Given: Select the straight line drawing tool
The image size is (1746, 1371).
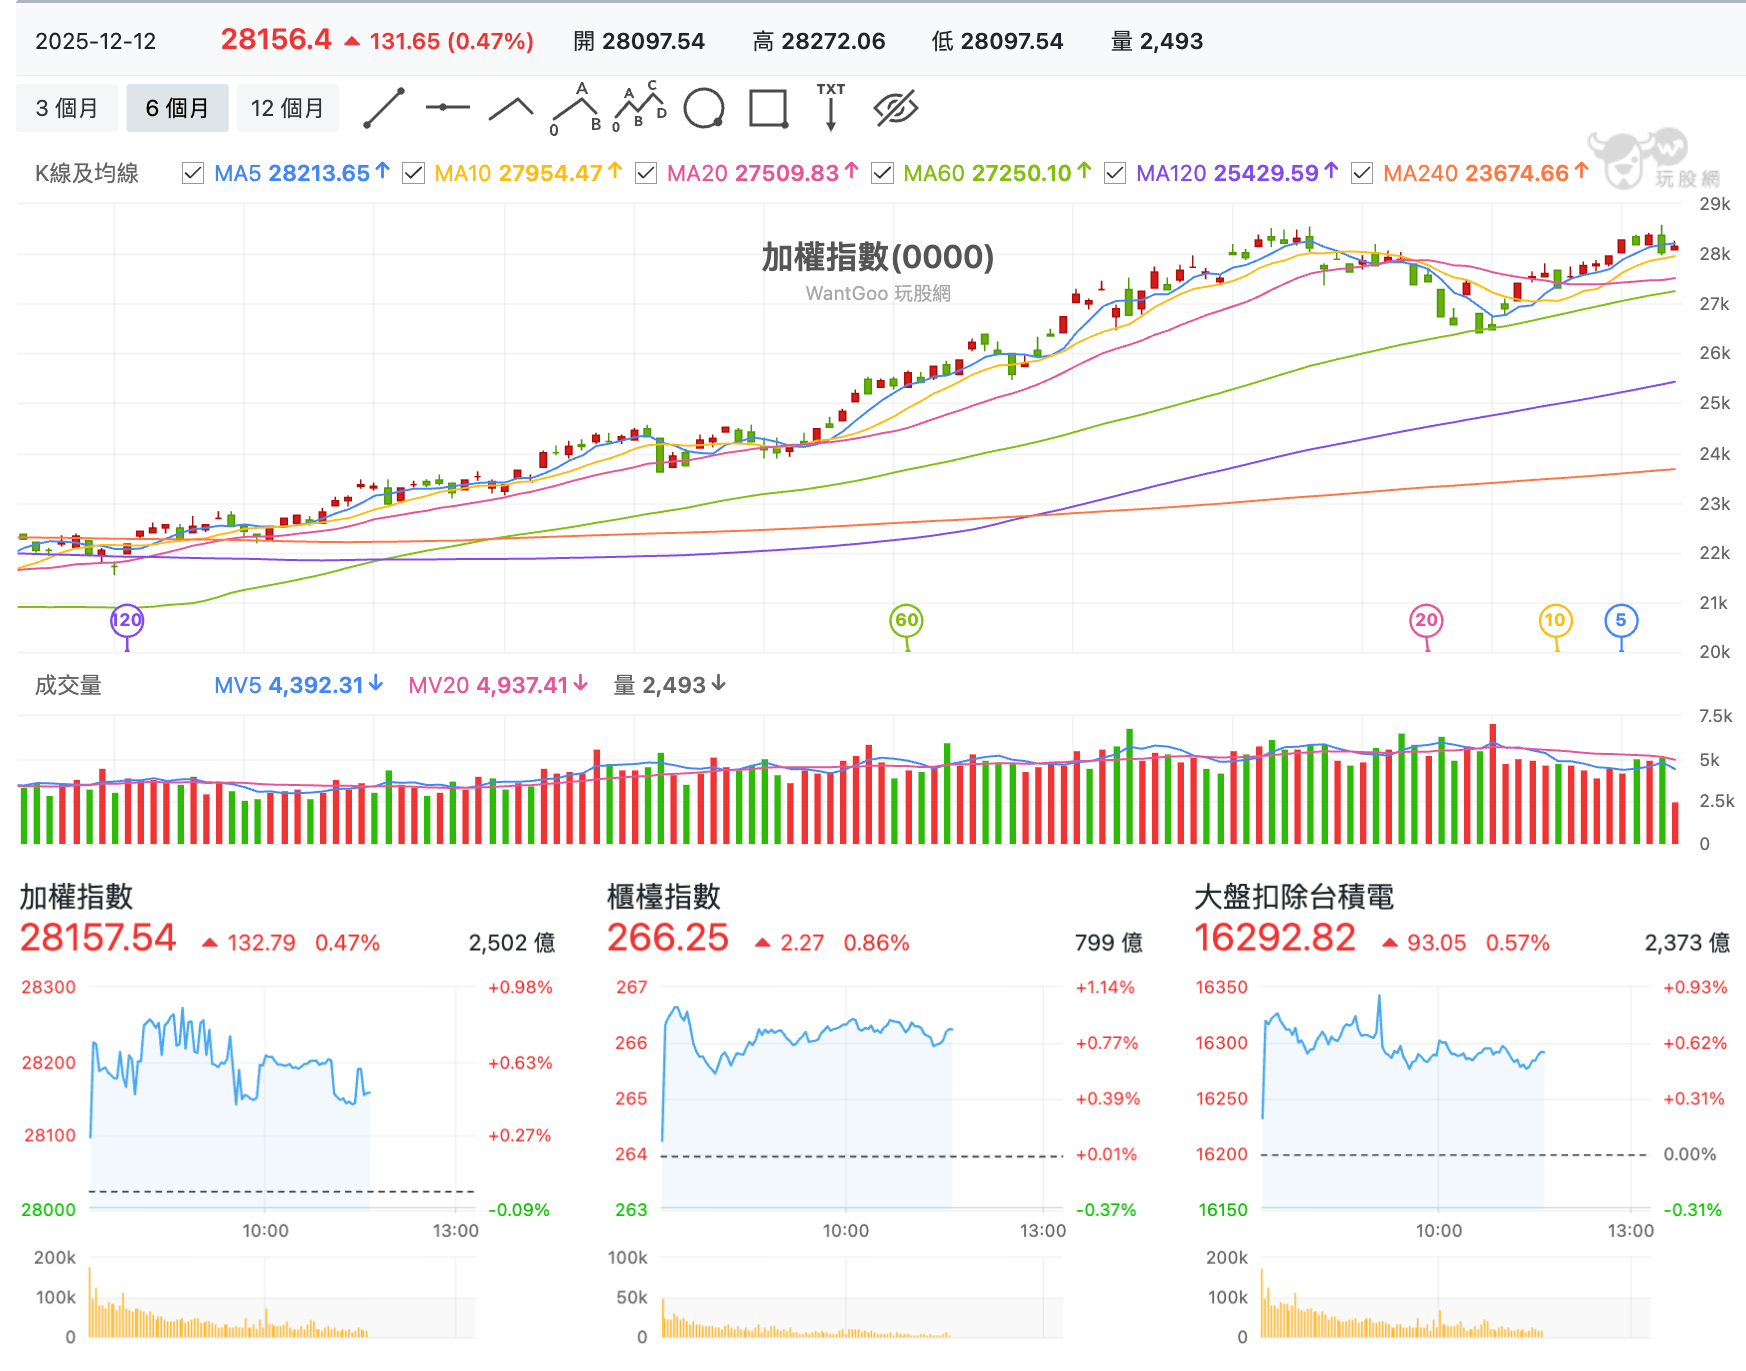Looking at the screenshot, I should point(383,108).
